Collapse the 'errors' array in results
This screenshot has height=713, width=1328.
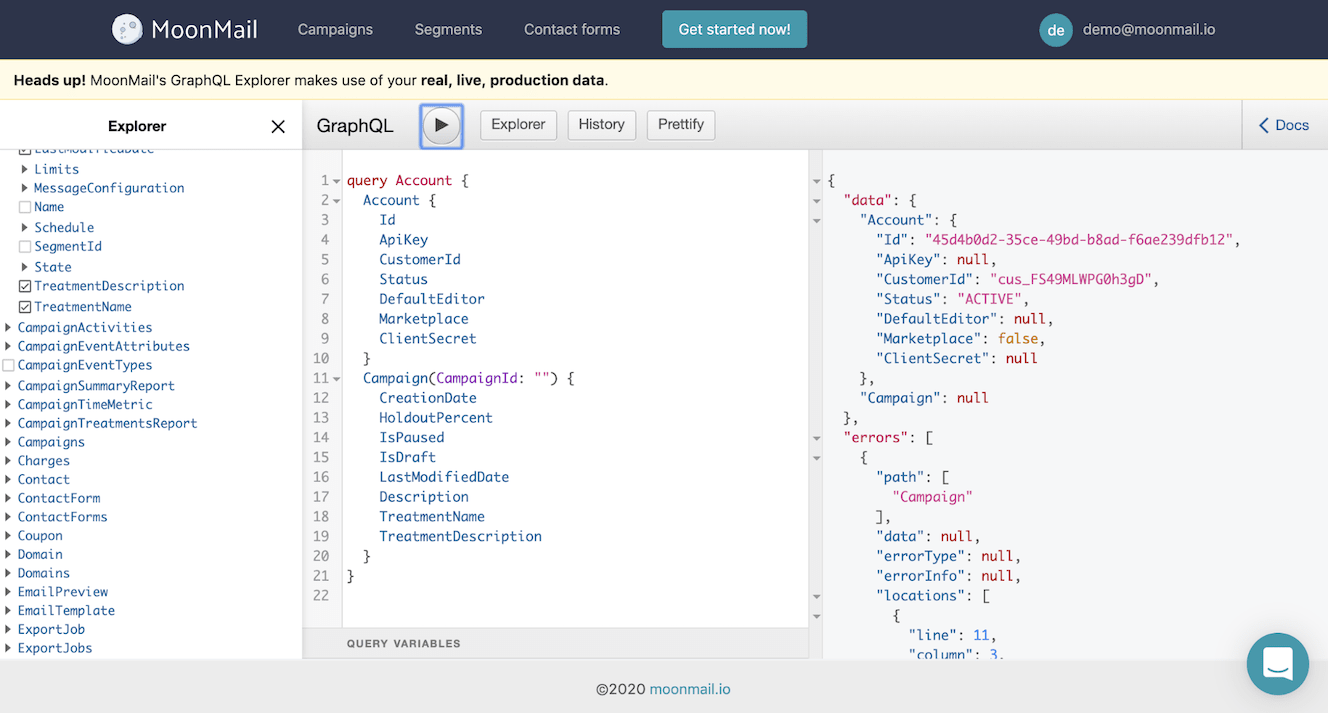click(x=817, y=438)
